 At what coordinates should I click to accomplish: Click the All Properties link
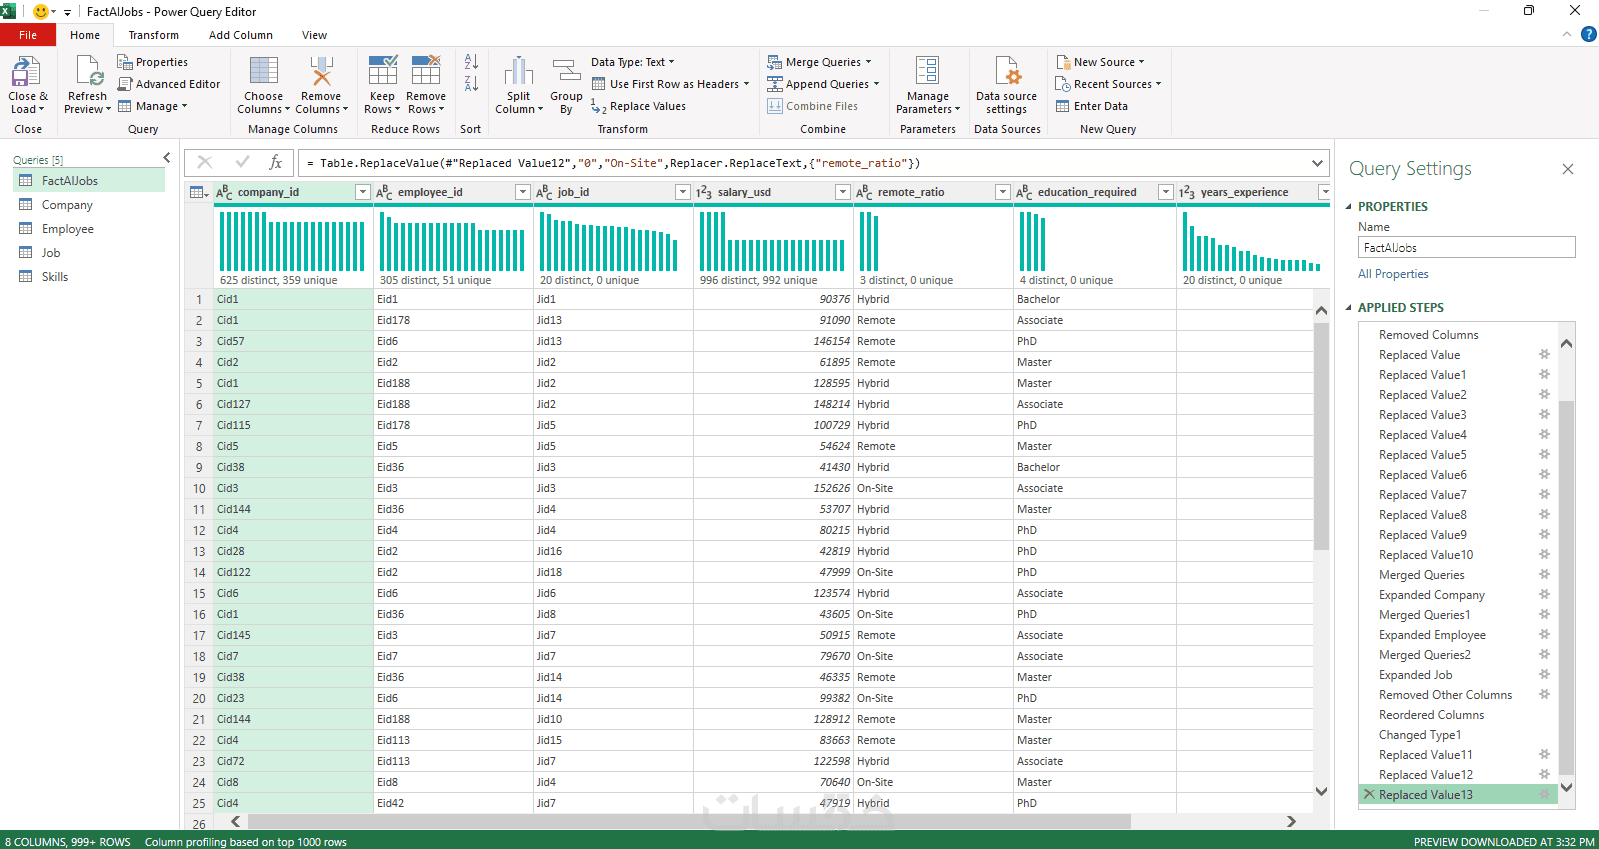1393,274
